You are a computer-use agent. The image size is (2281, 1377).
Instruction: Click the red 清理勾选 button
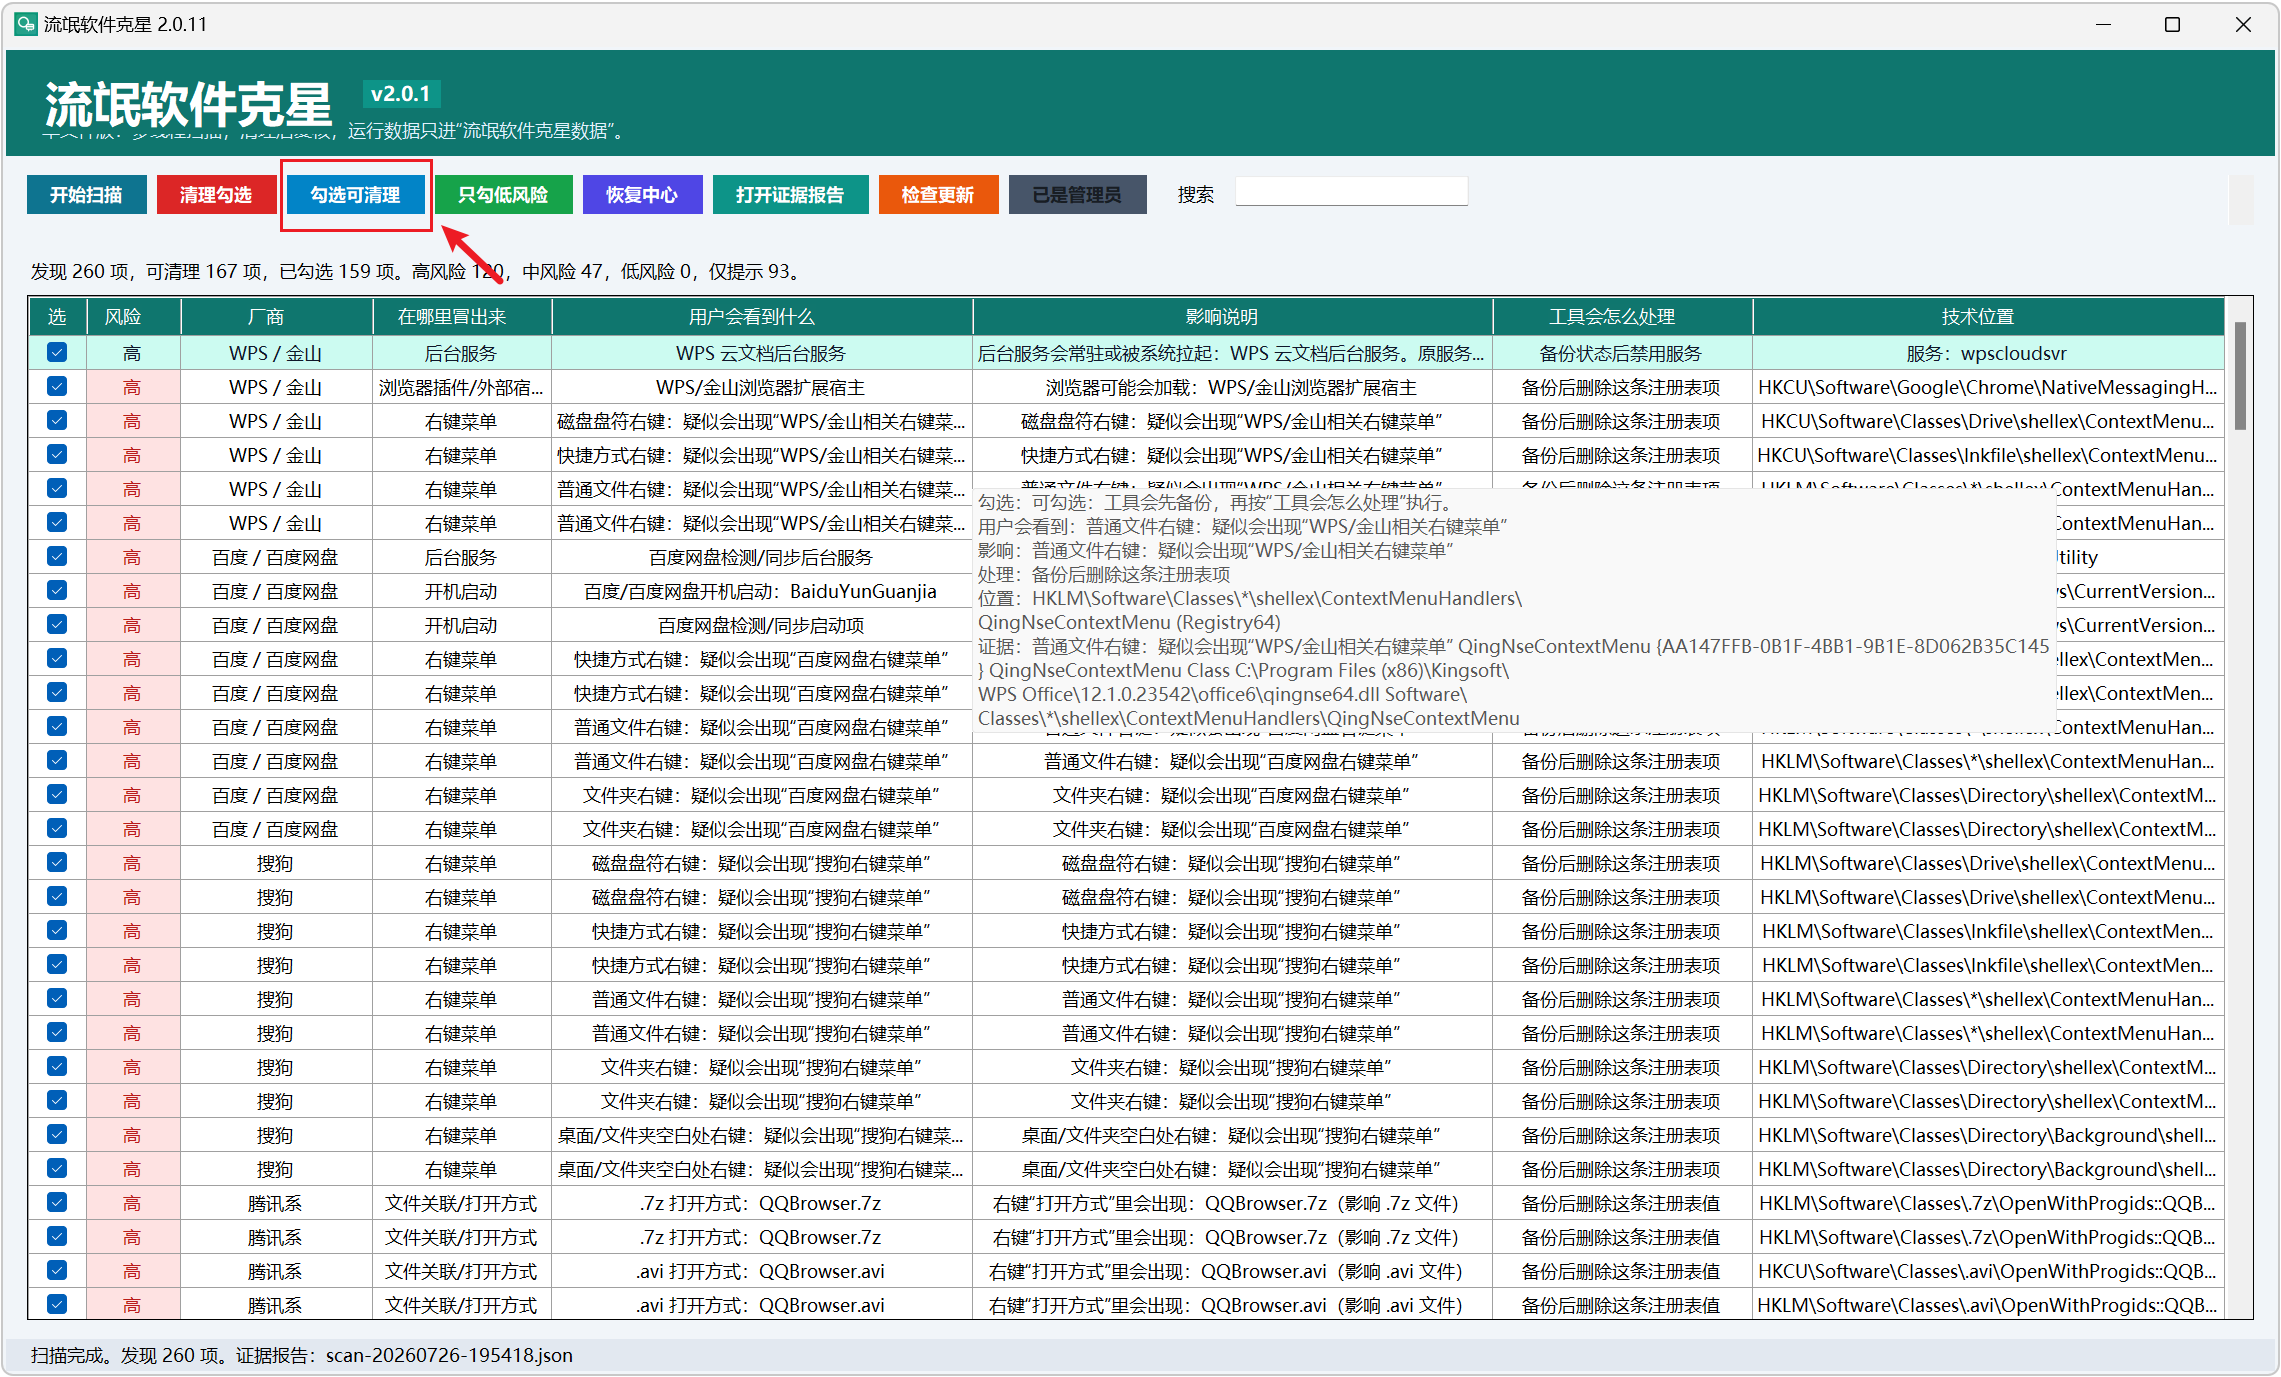point(216,195)
